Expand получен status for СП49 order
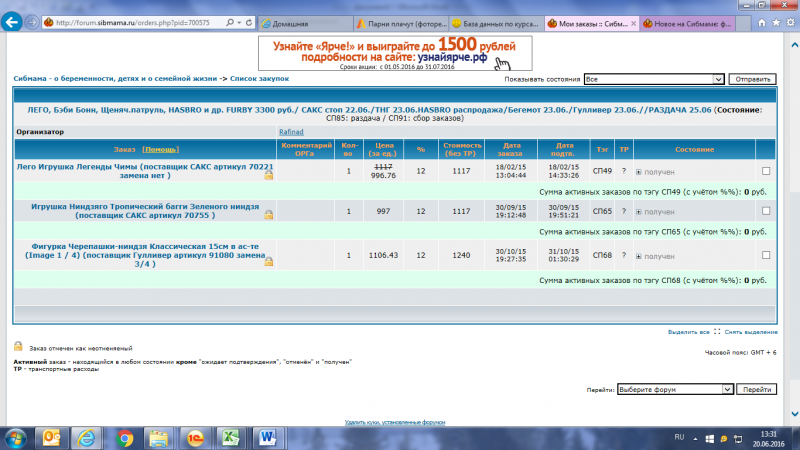Viewport: 800px width, 450px height. pyautogui.click(x=638, y=172)
